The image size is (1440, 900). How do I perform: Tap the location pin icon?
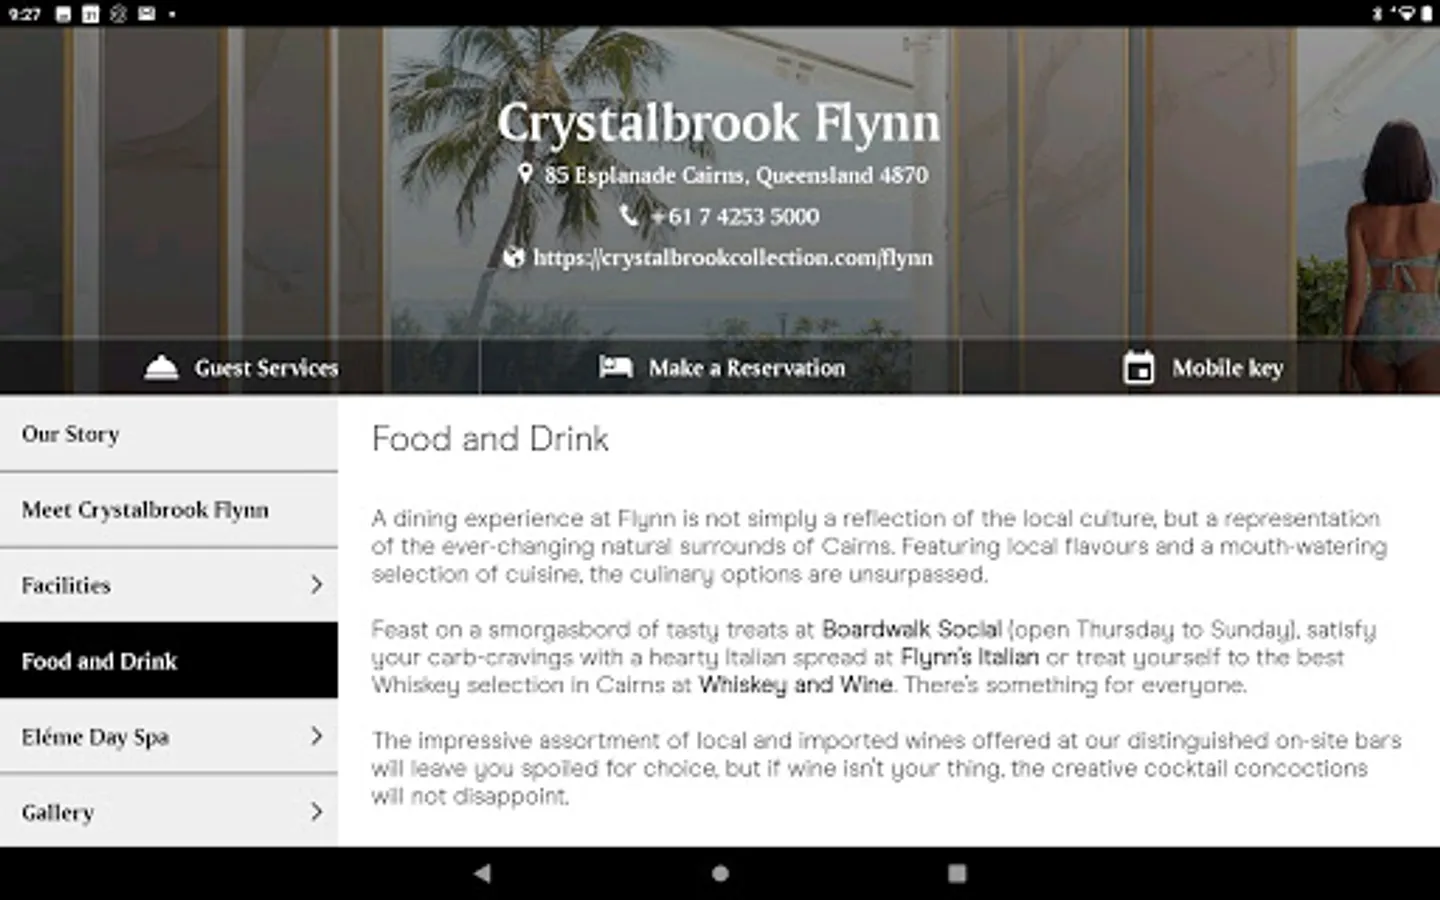tap(525, 174)
